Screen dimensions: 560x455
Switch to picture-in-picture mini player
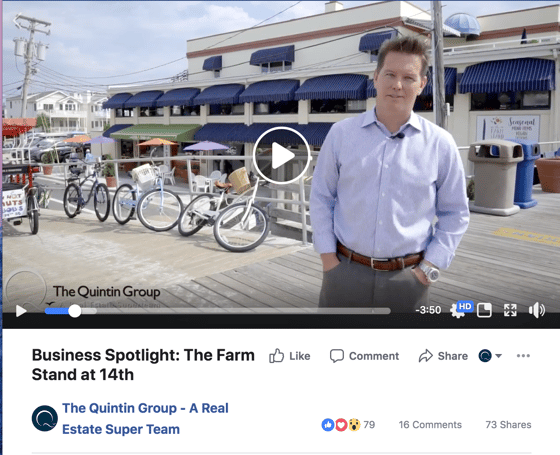(x=484, y=310)
